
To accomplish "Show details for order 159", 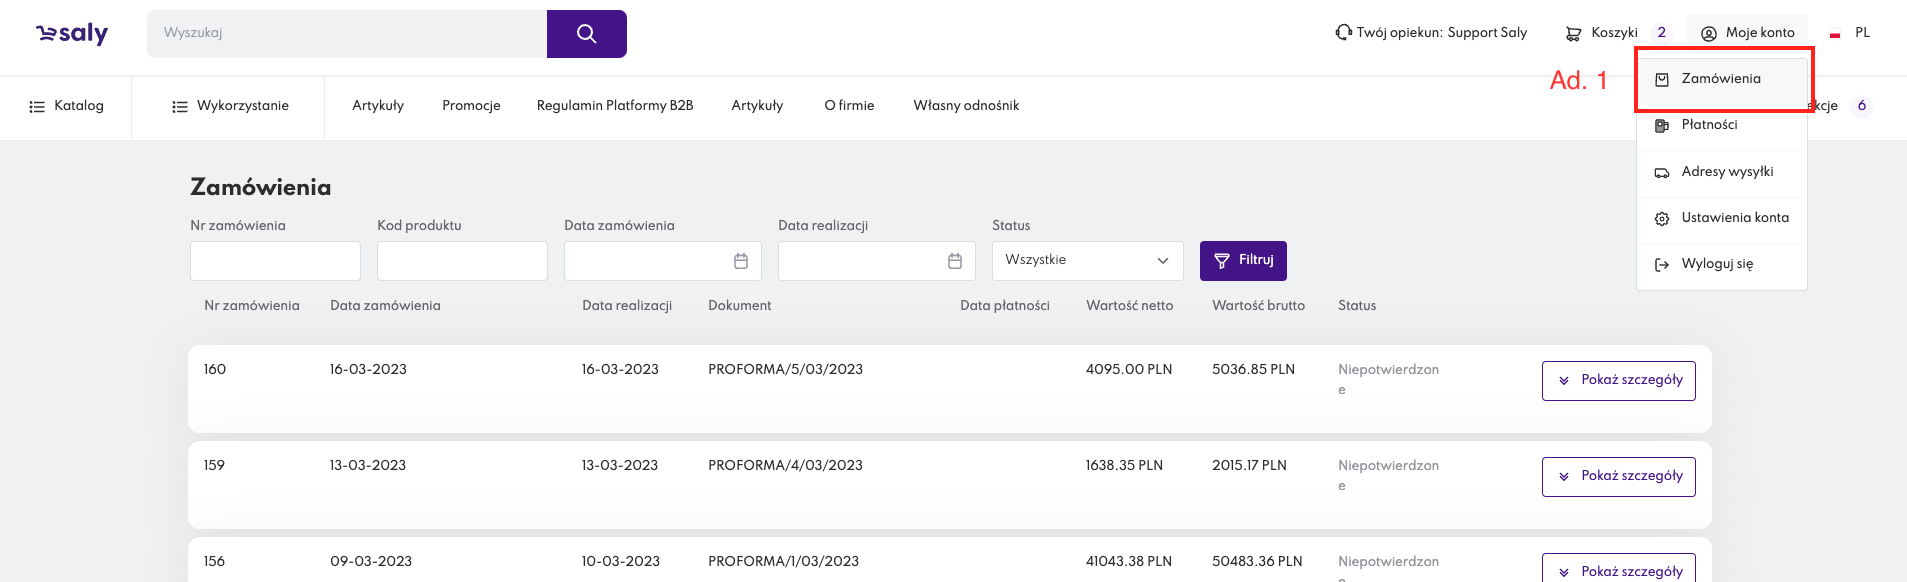I will 1618,477.
